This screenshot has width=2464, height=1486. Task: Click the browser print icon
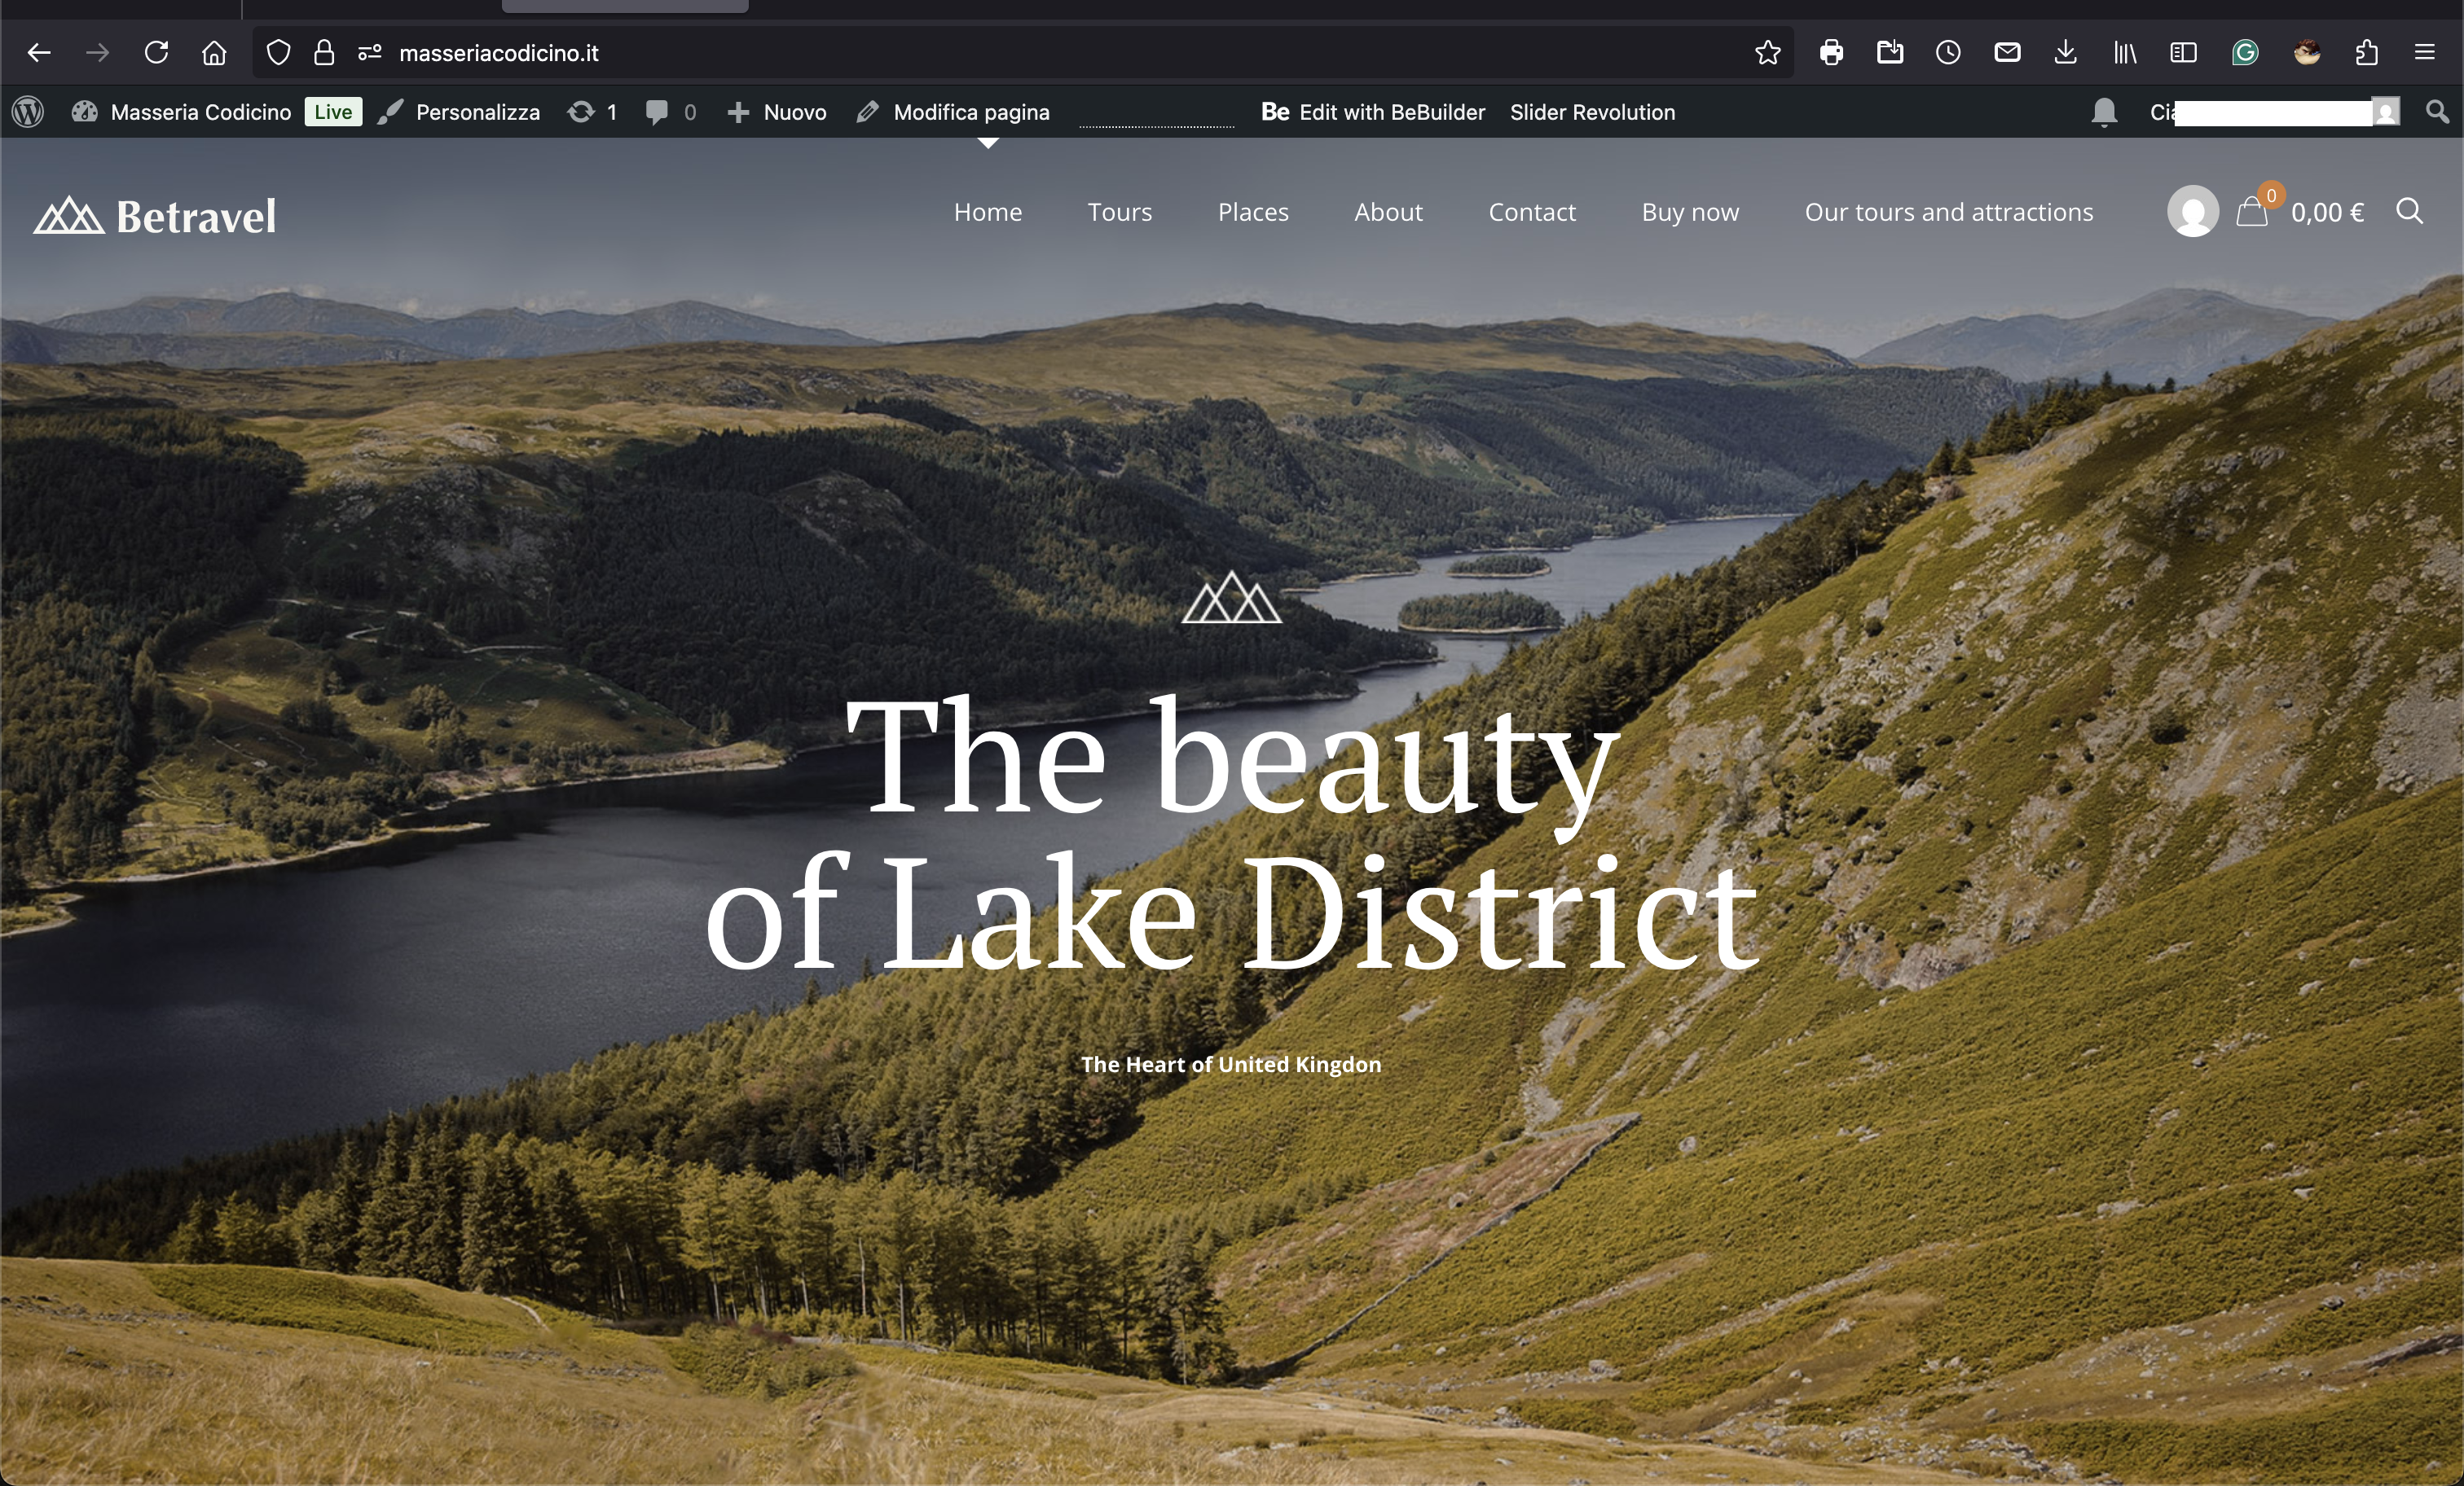point(1831,53)
